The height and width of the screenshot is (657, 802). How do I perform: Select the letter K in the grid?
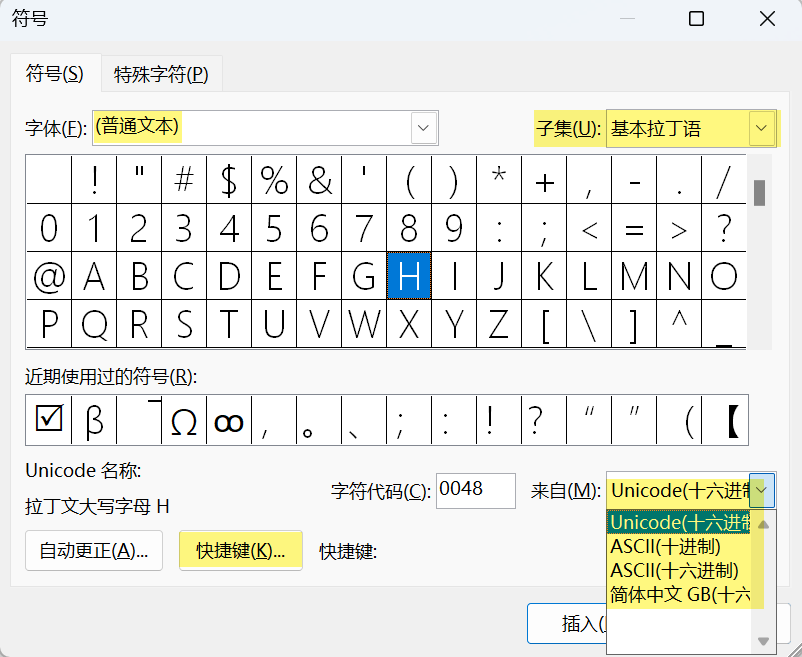coord(544,276)
